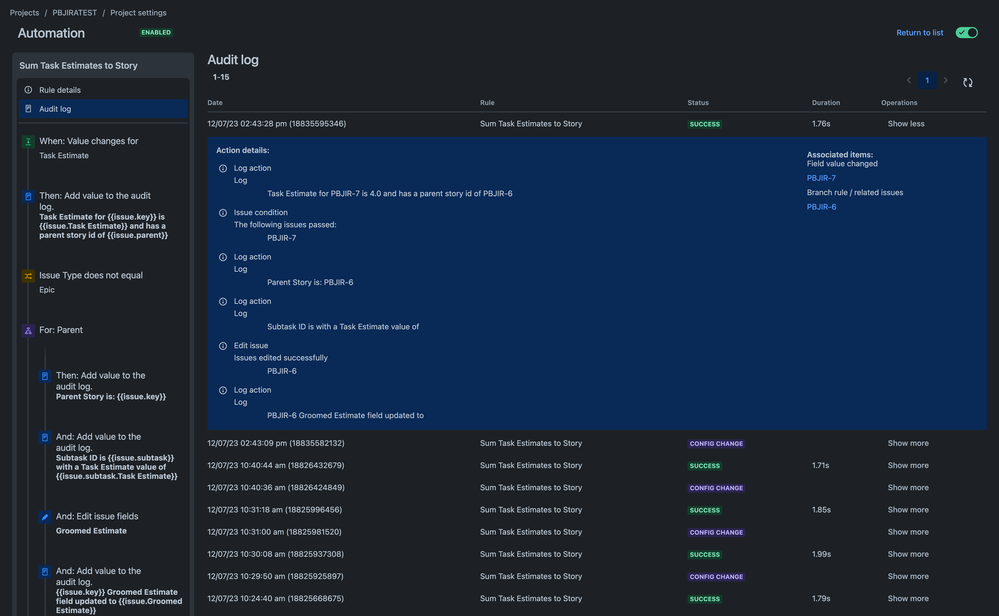The image size is (999, 616).
Task: Open Projects in the breadcrumb
Action: [24, 13]
